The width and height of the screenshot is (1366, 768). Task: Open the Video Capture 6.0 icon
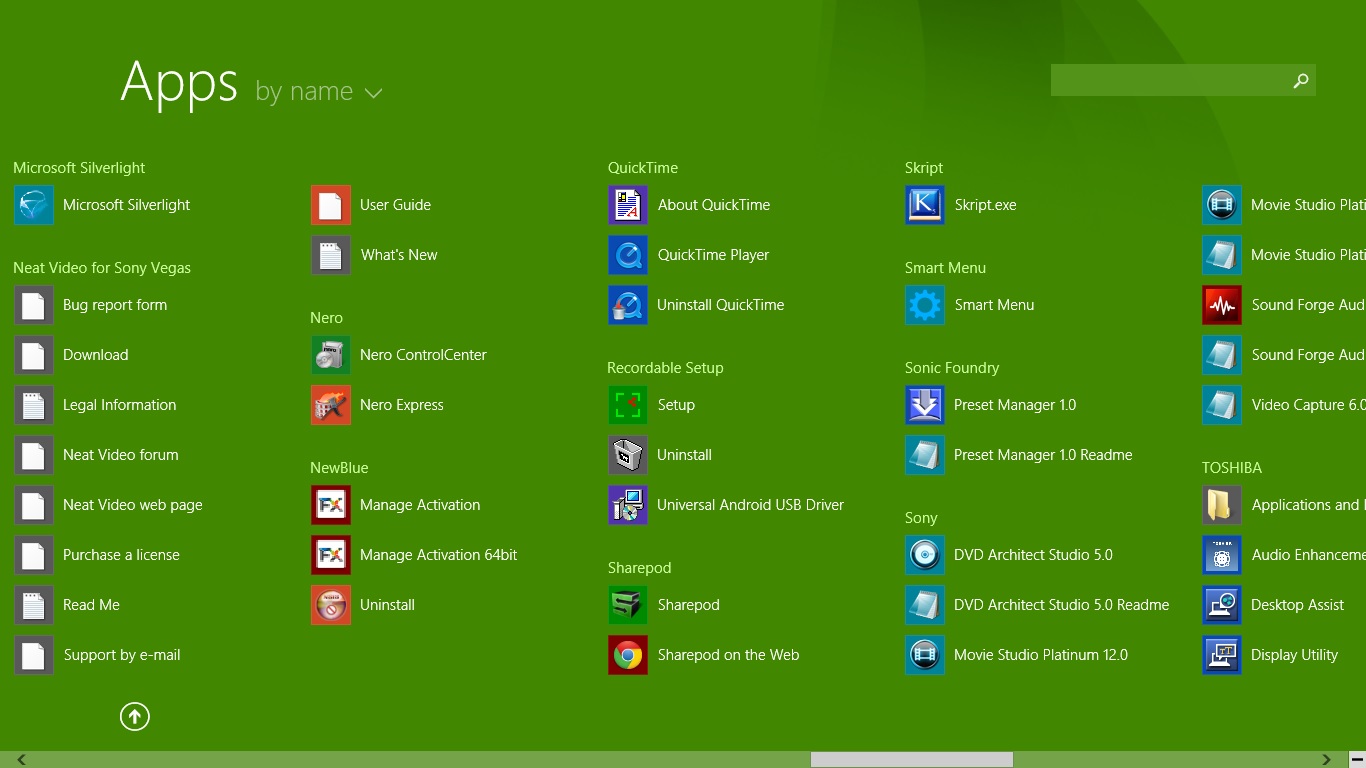pos(1222,405)
